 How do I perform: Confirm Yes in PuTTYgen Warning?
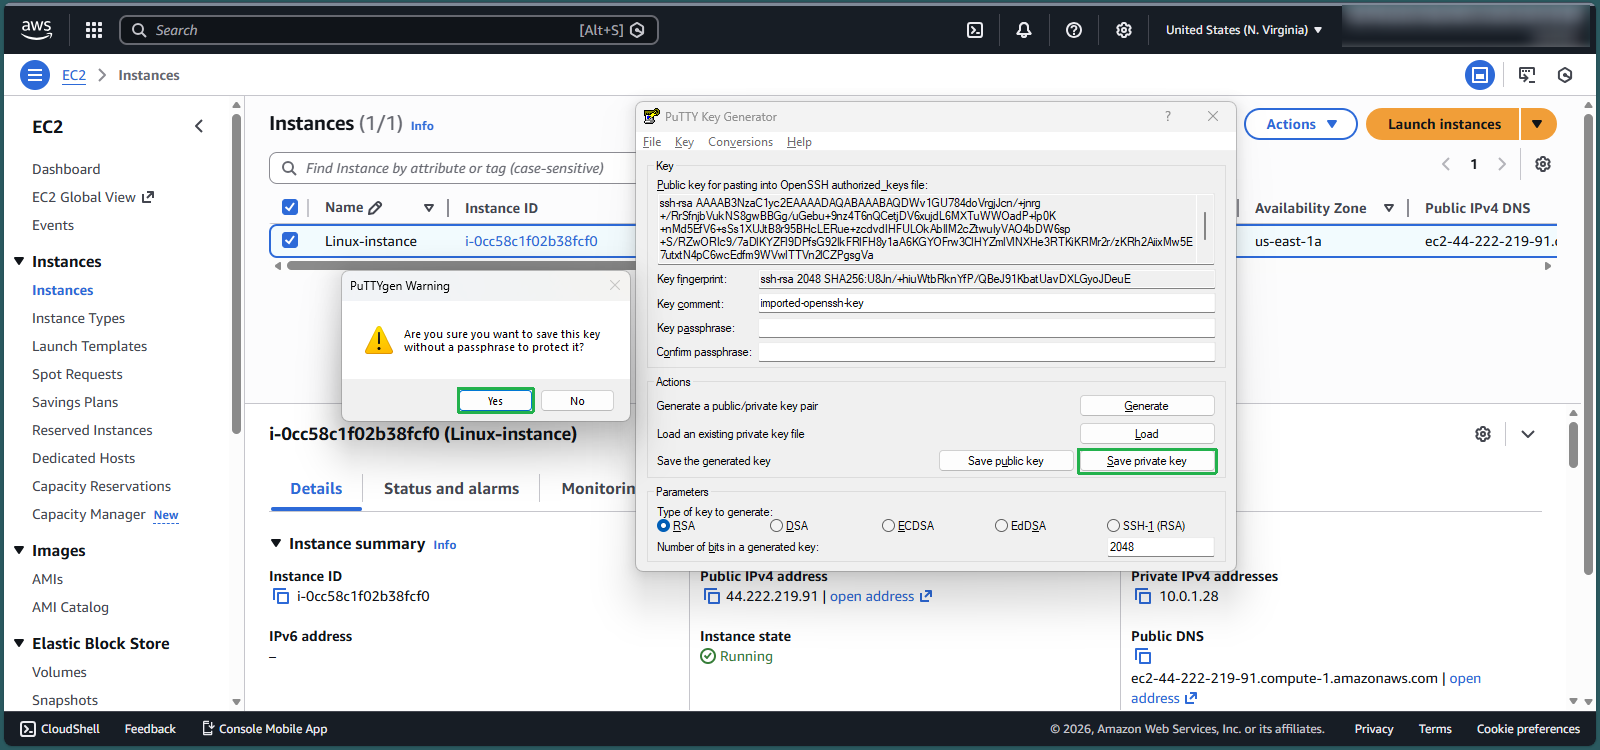click(496, 401)
